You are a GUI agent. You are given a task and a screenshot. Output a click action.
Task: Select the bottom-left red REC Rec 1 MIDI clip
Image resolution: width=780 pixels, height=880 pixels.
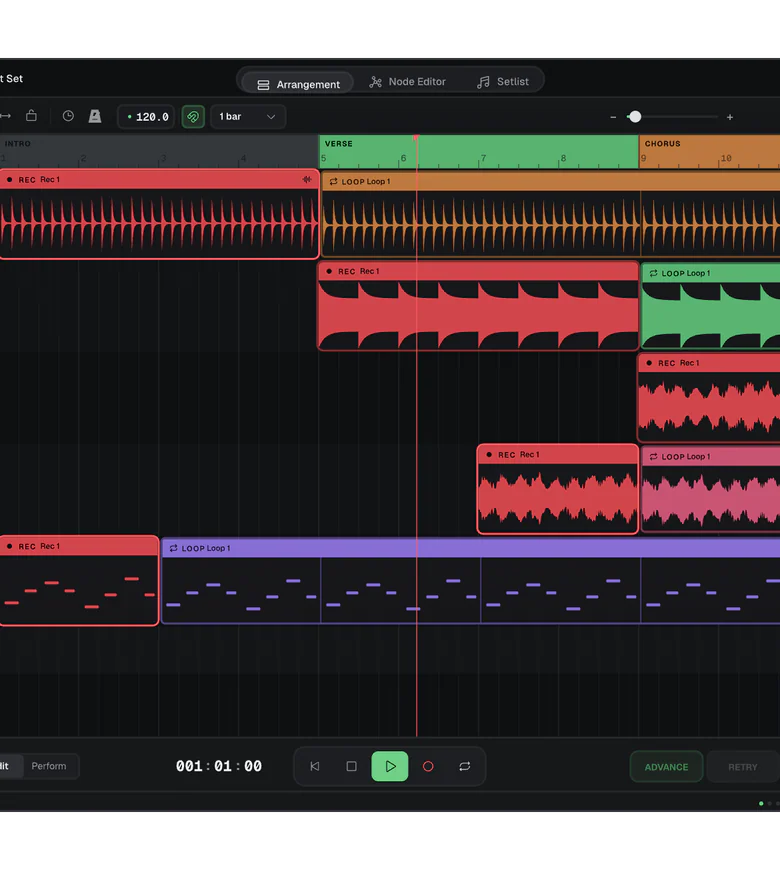point(79,581)
